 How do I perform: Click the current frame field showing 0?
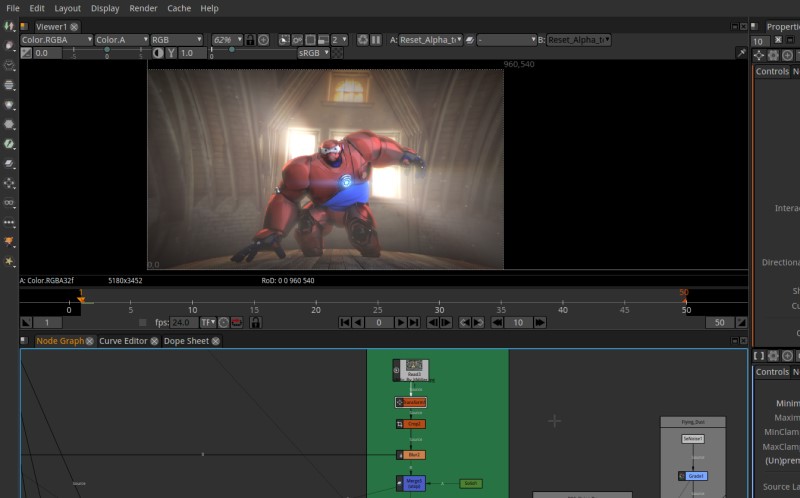pyautogui.click(x=379, y=322)
